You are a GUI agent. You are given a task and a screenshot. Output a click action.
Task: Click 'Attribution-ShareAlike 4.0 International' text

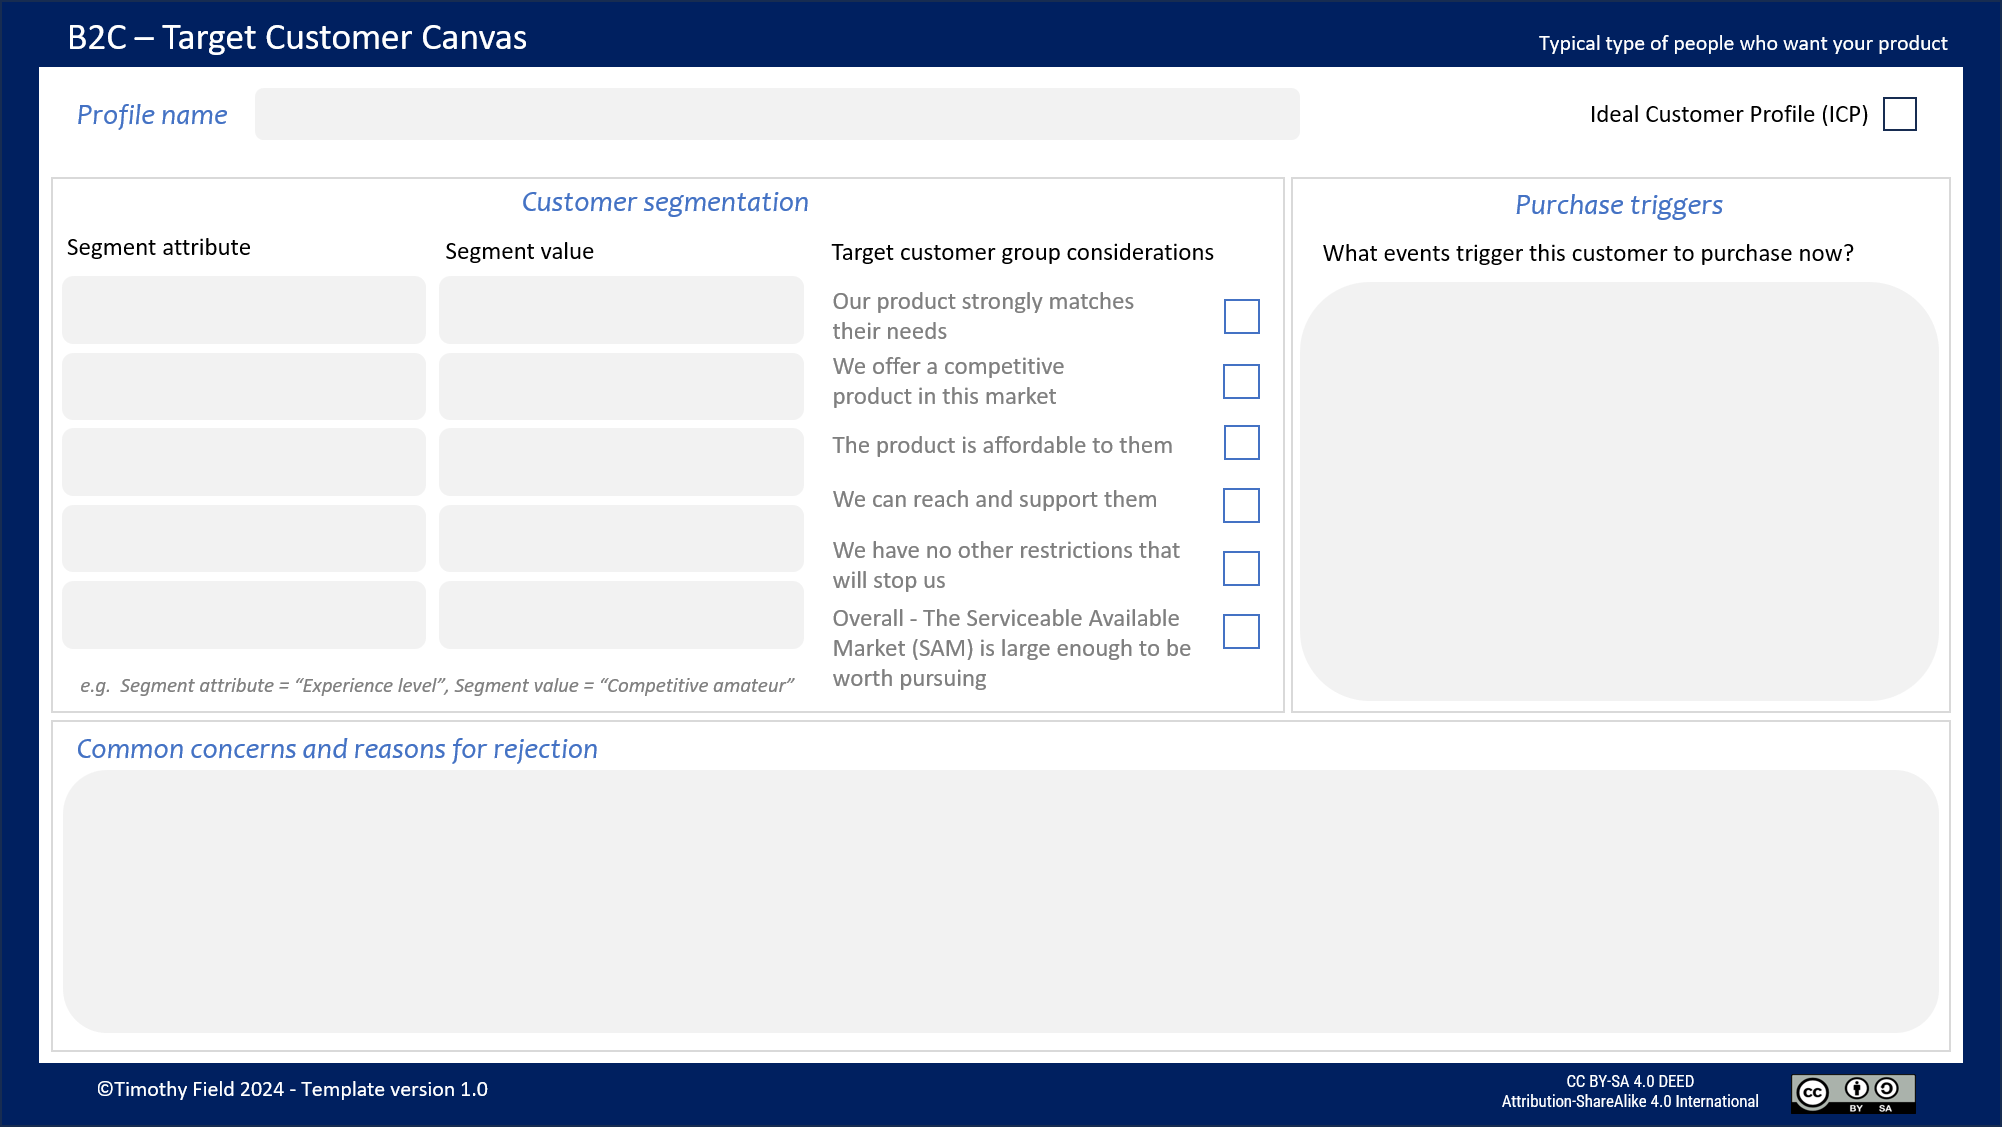coord(1630,1101)
